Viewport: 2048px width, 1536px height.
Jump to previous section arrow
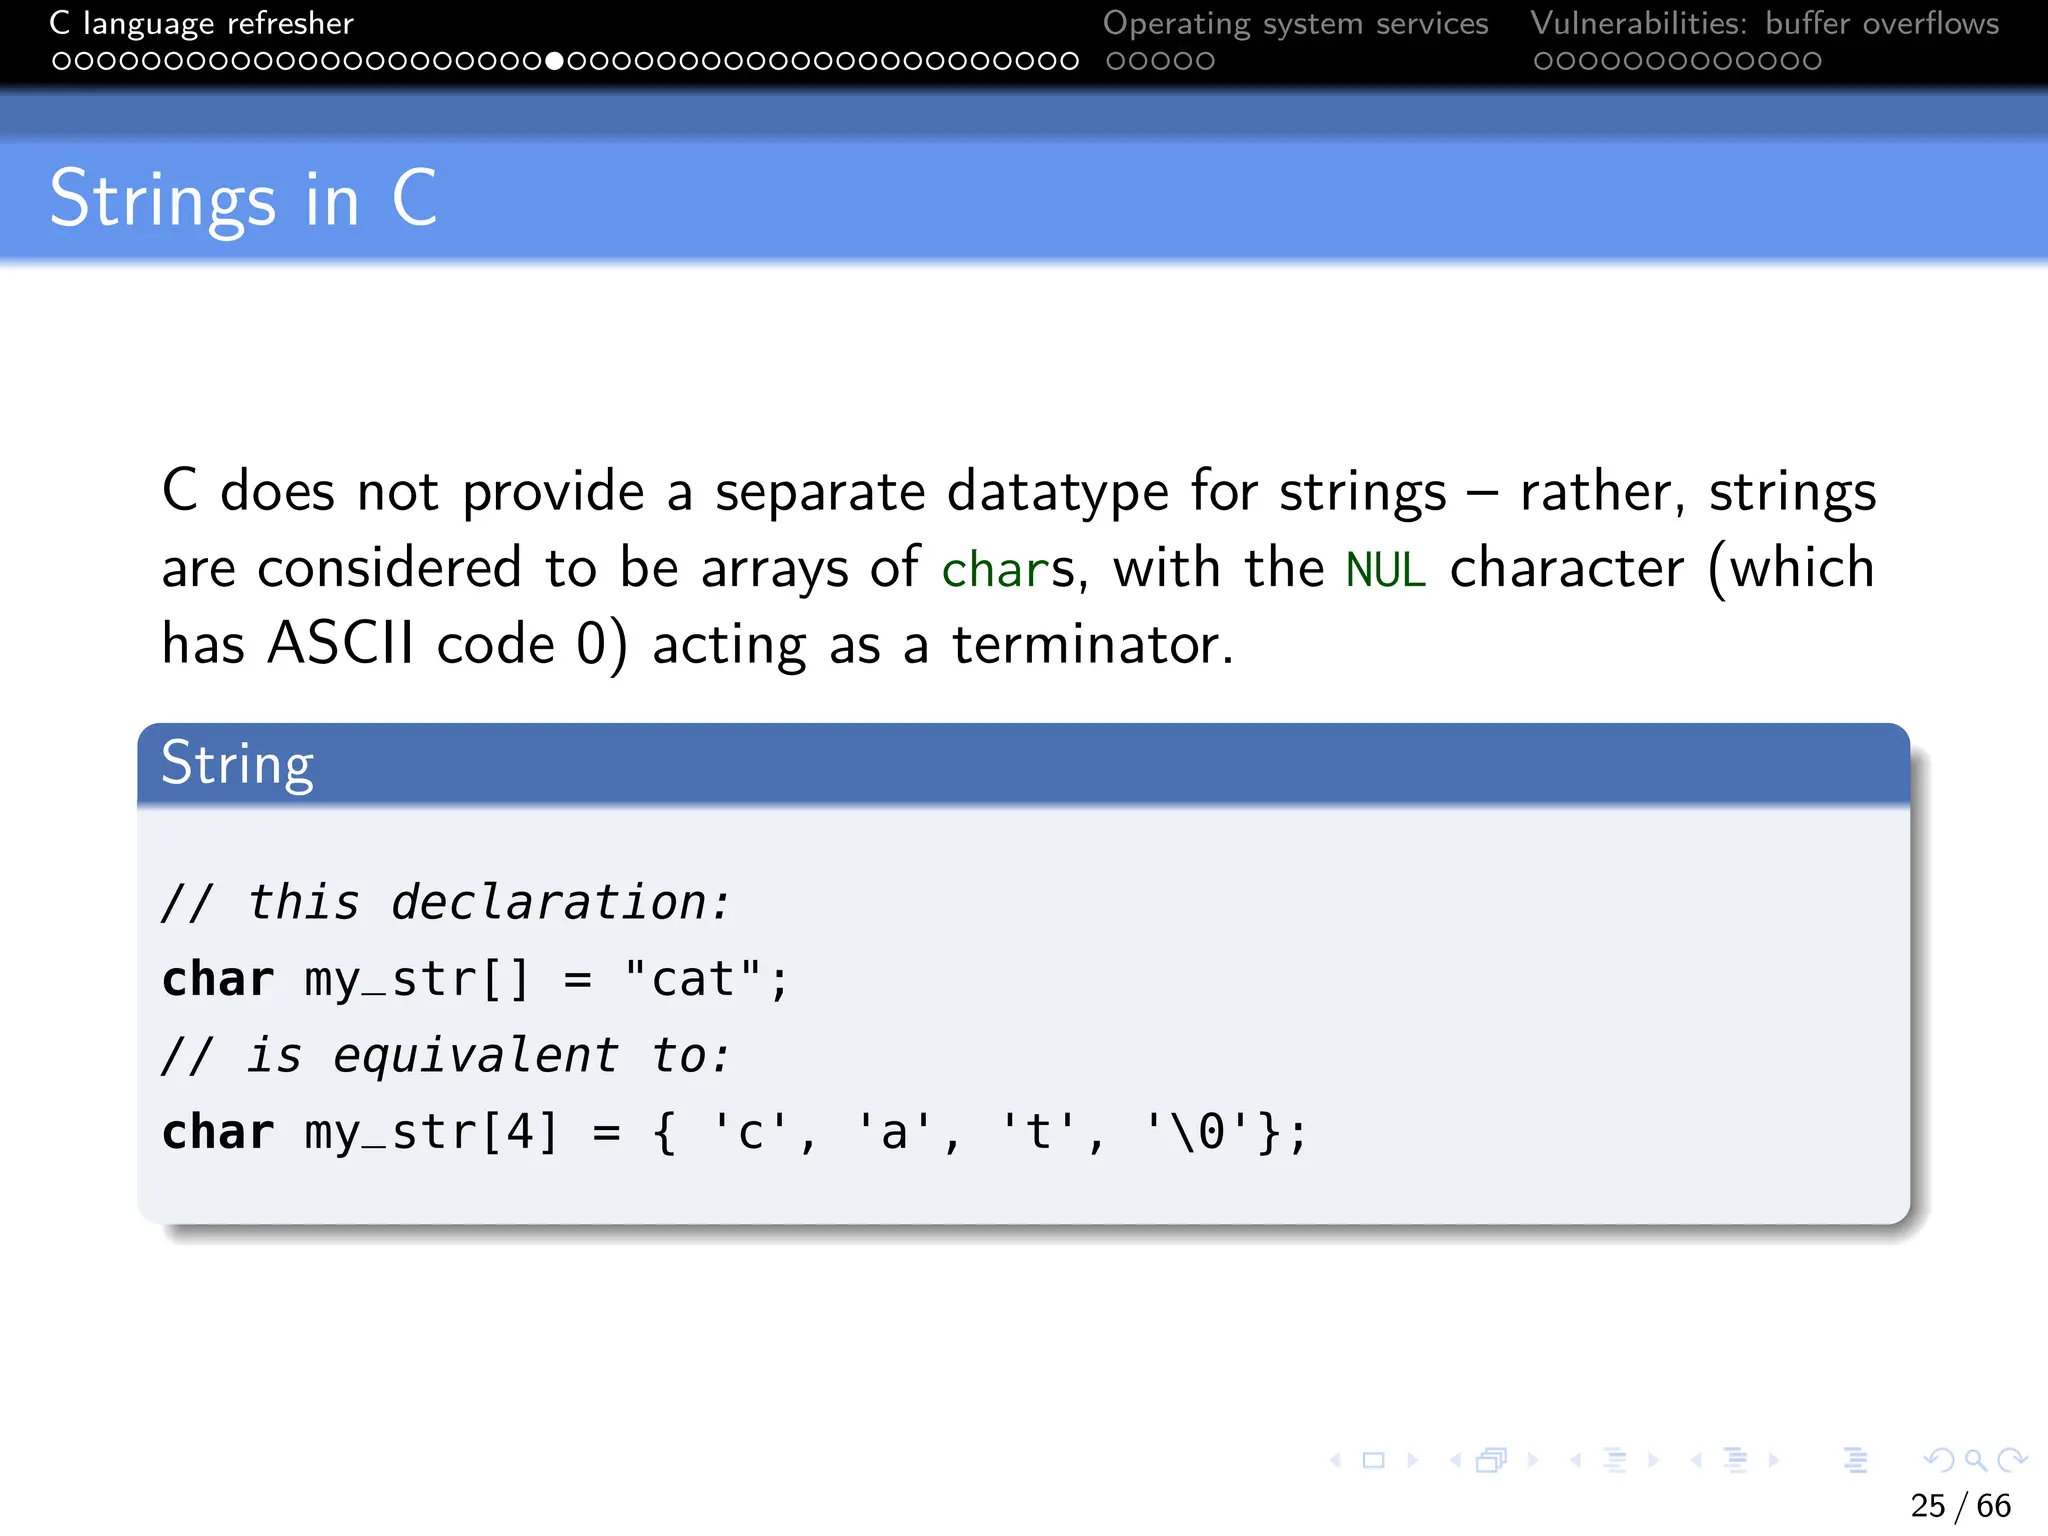[1696, 1461]
